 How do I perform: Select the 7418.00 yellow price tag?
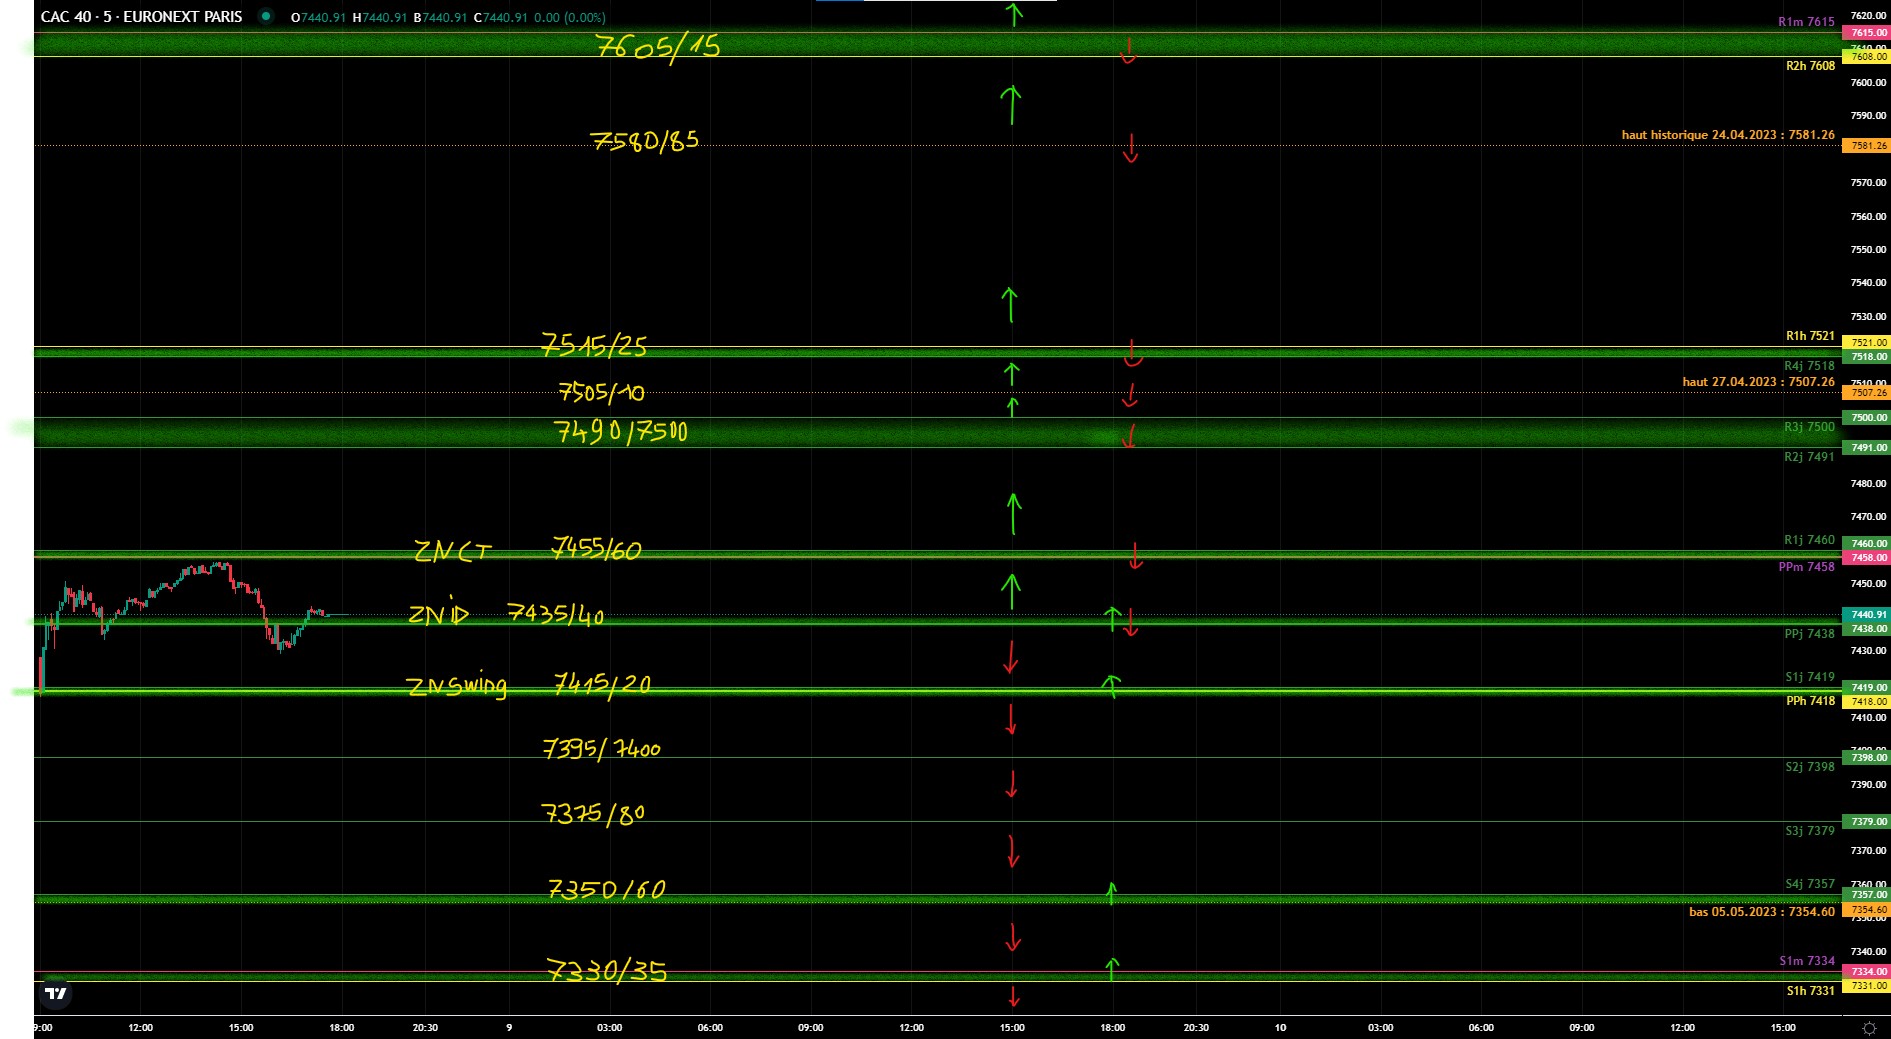pyautogui.click(x=1866, y=701)
